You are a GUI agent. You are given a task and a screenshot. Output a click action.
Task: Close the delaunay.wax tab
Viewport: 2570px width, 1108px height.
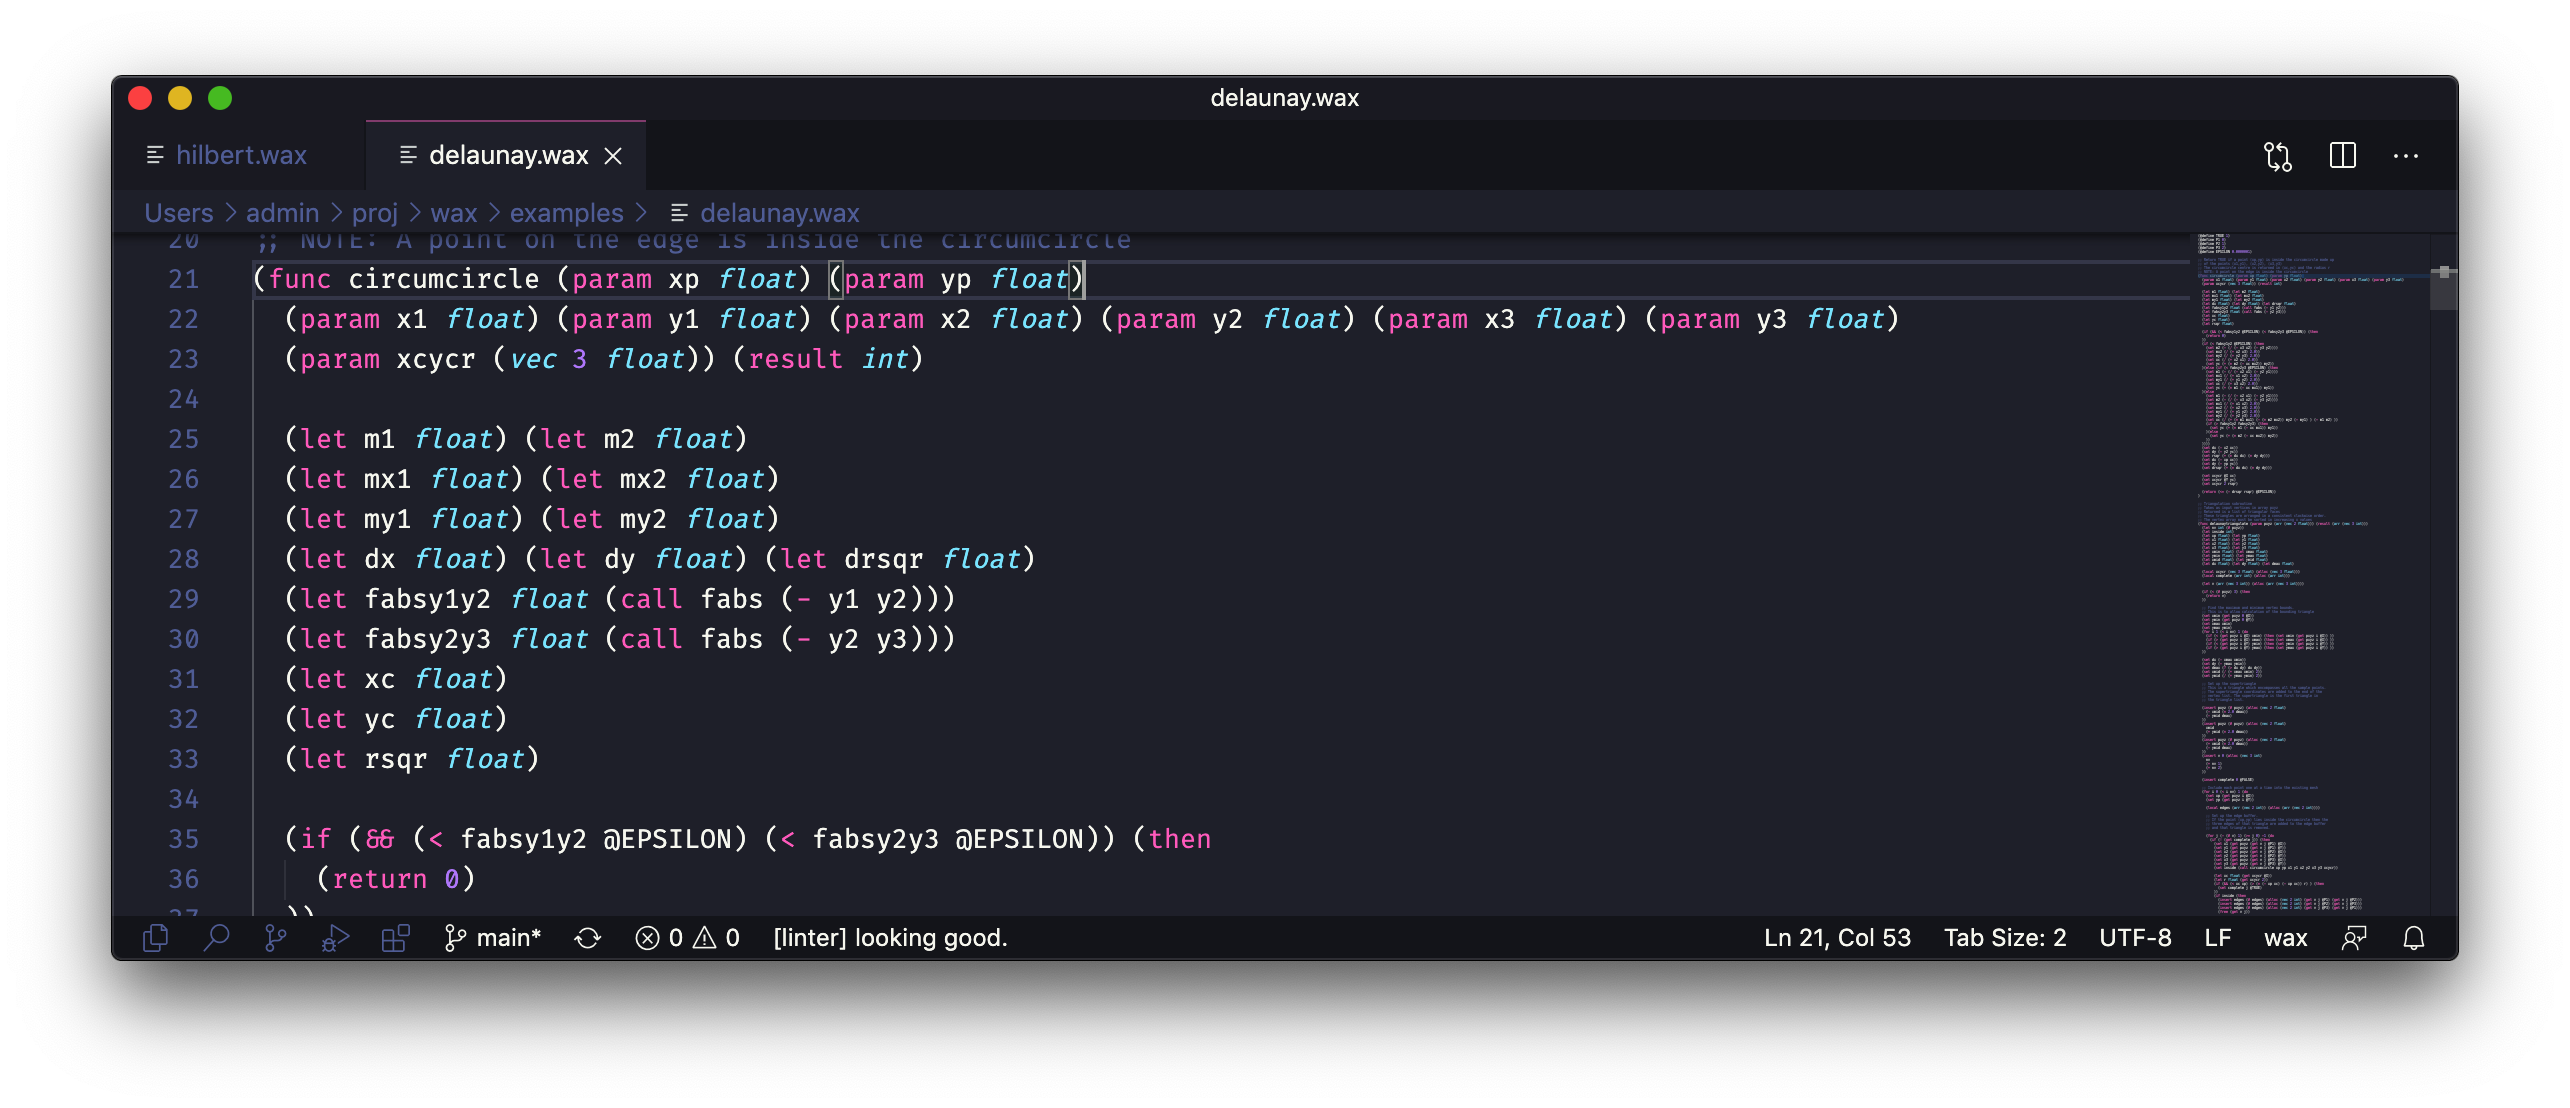[x=614, y=156]
